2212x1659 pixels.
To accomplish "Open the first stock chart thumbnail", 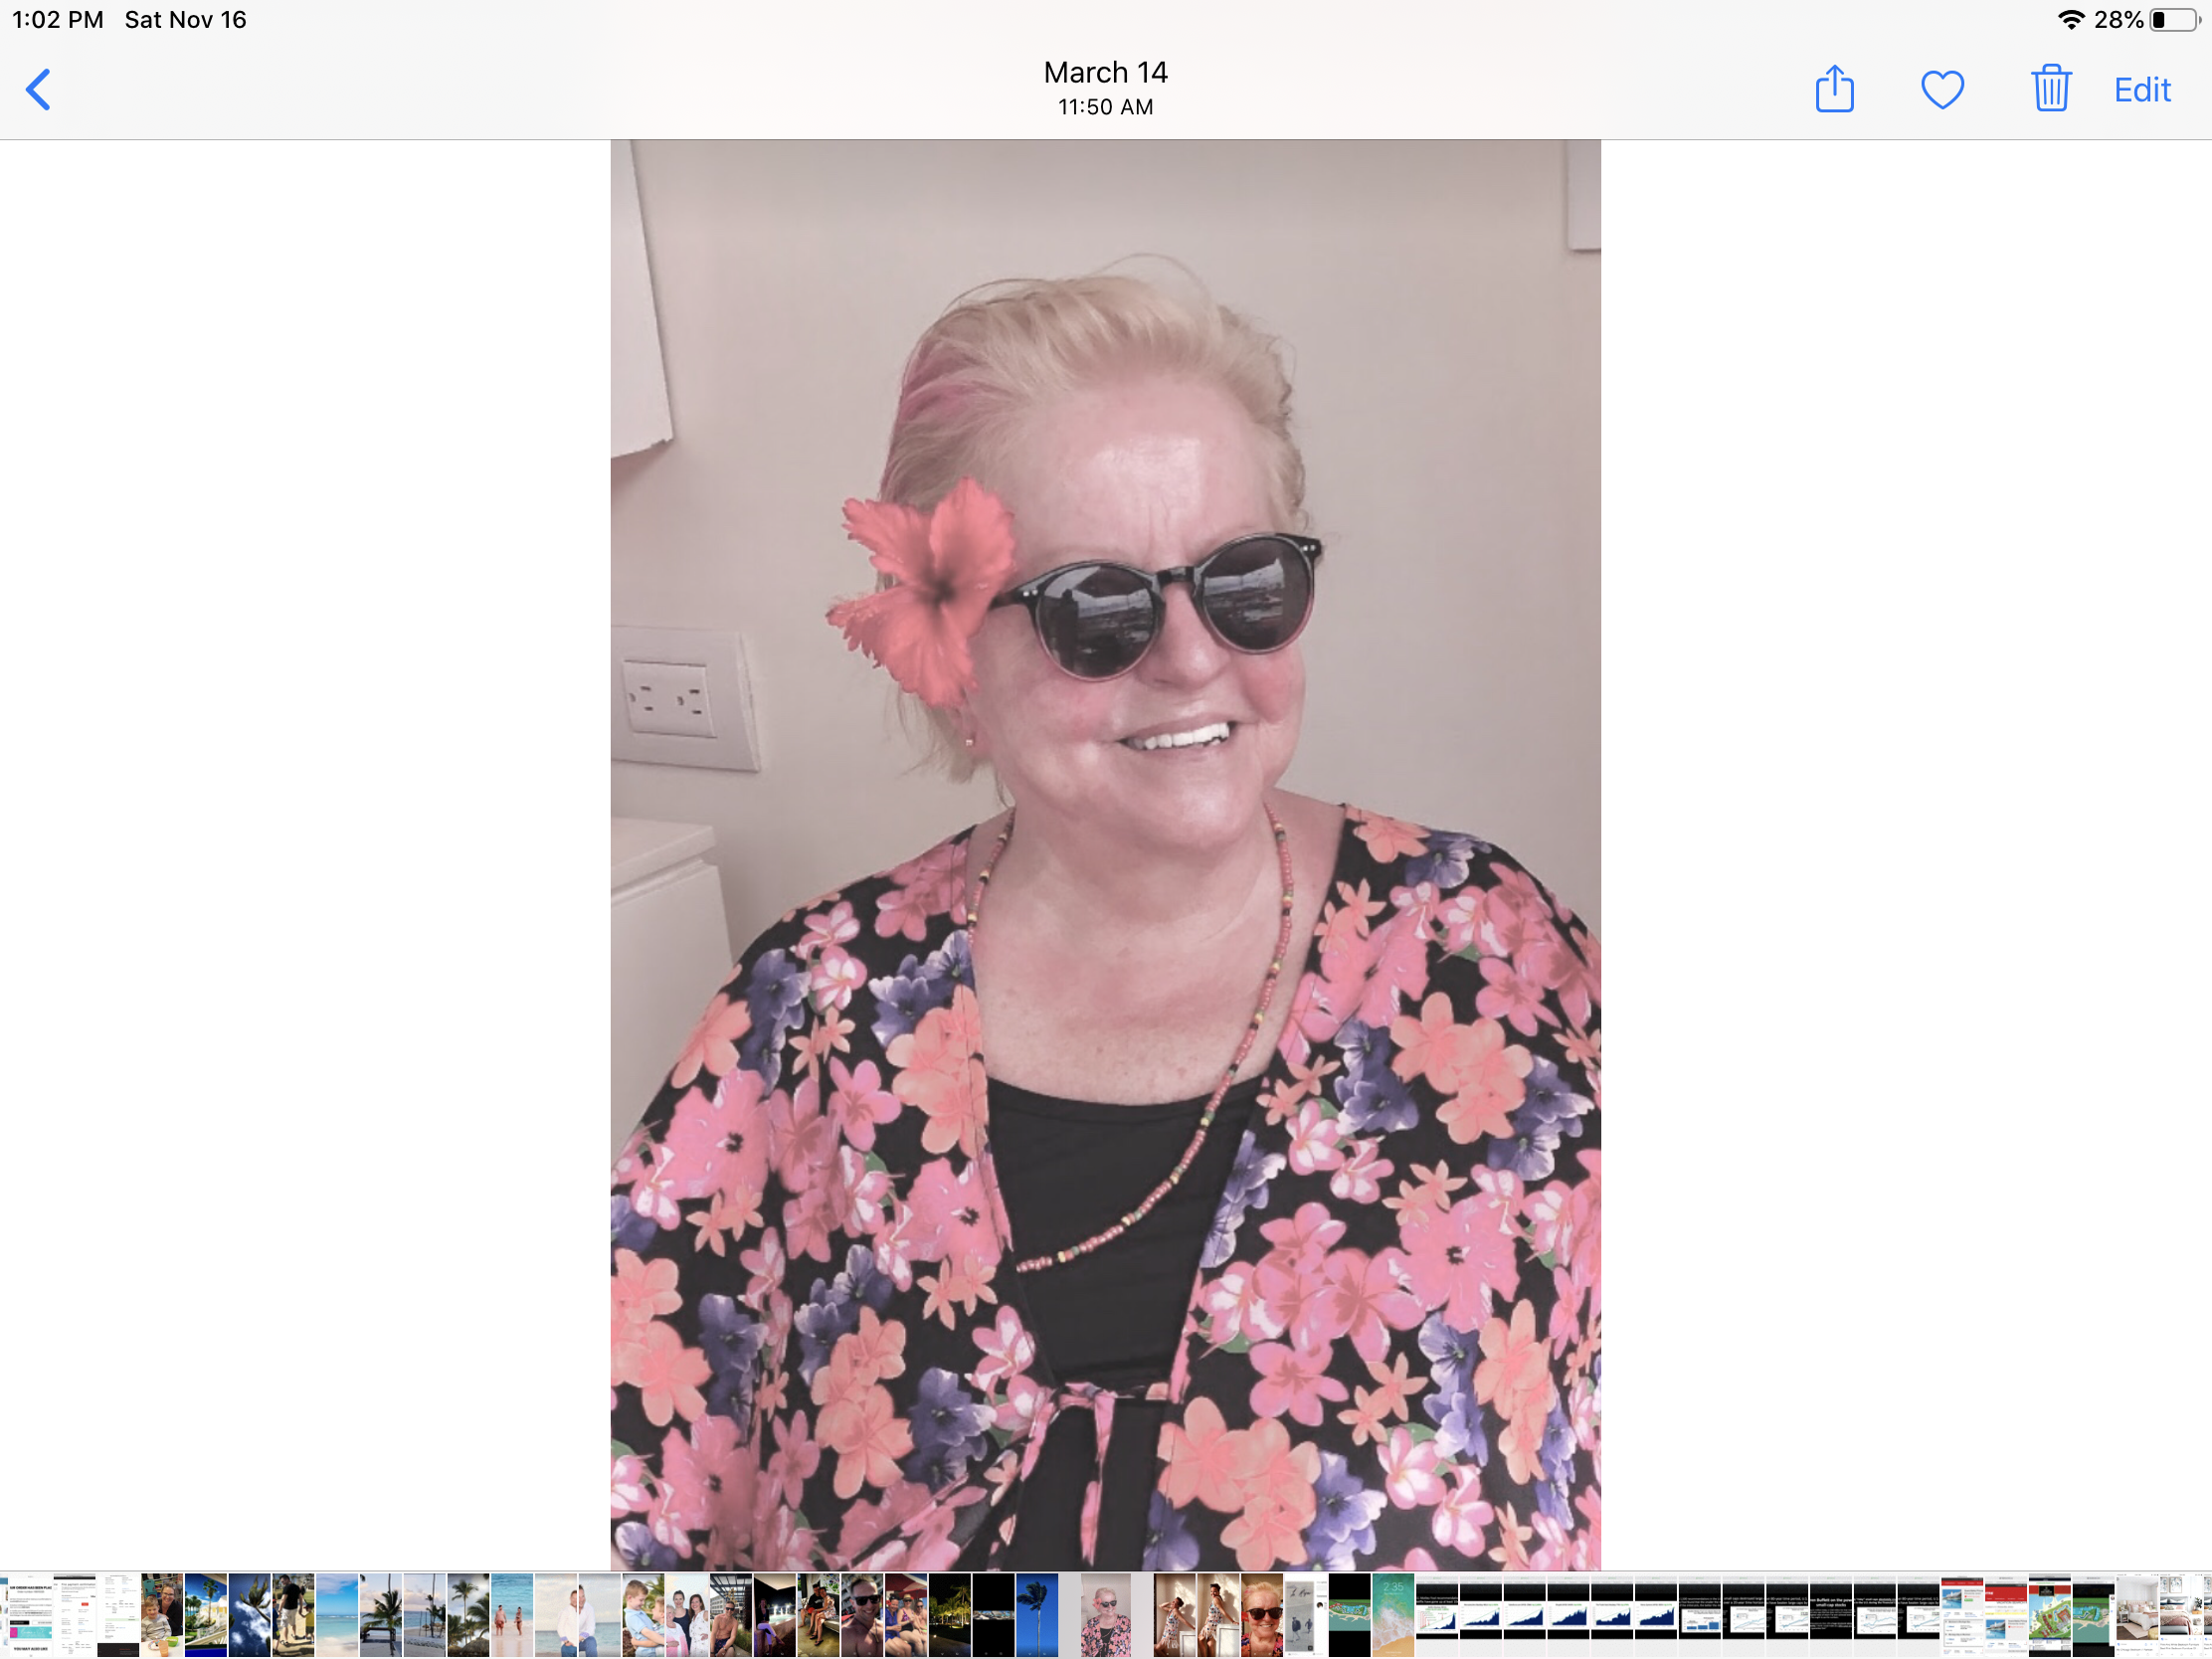I will pyautogui.click(x=1437, y=1614).
